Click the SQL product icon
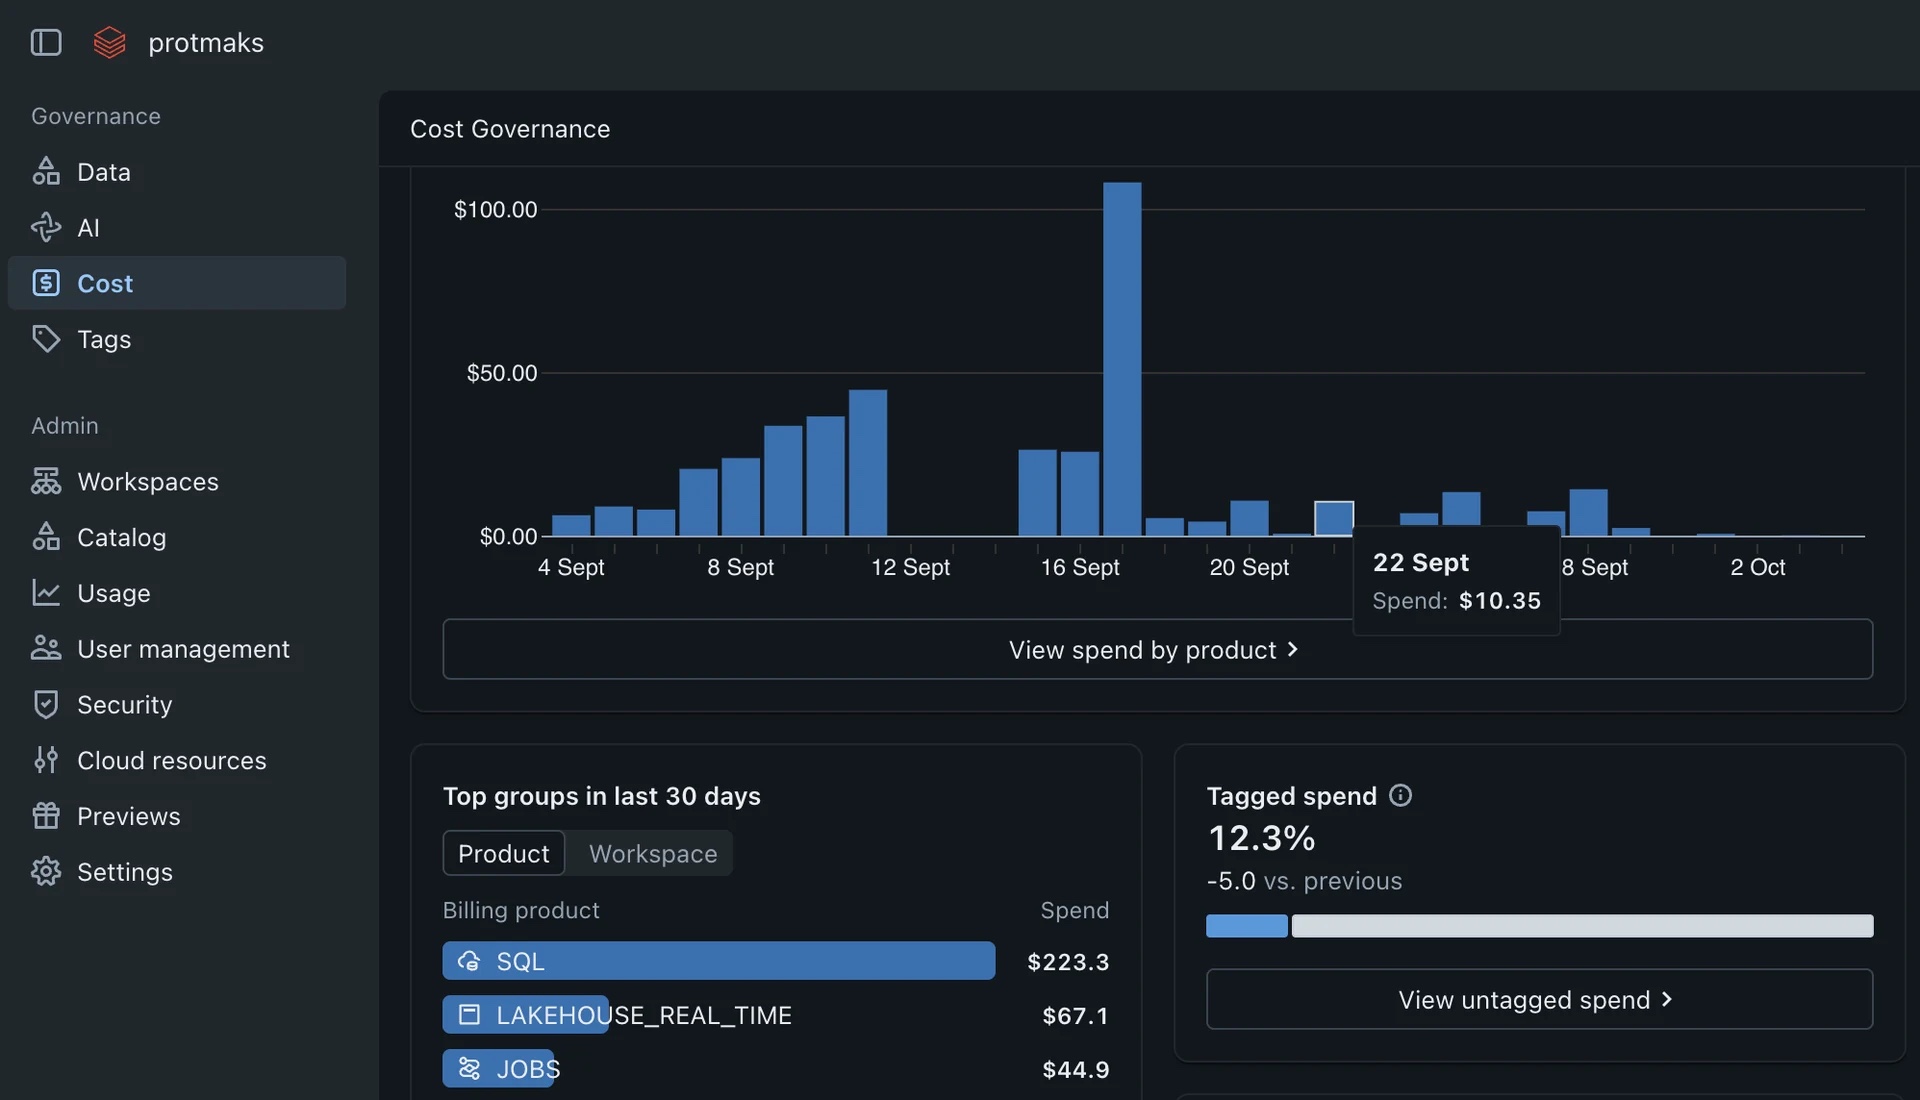This screenshot has width=1920, height=1100. click(x=469, y=961)
